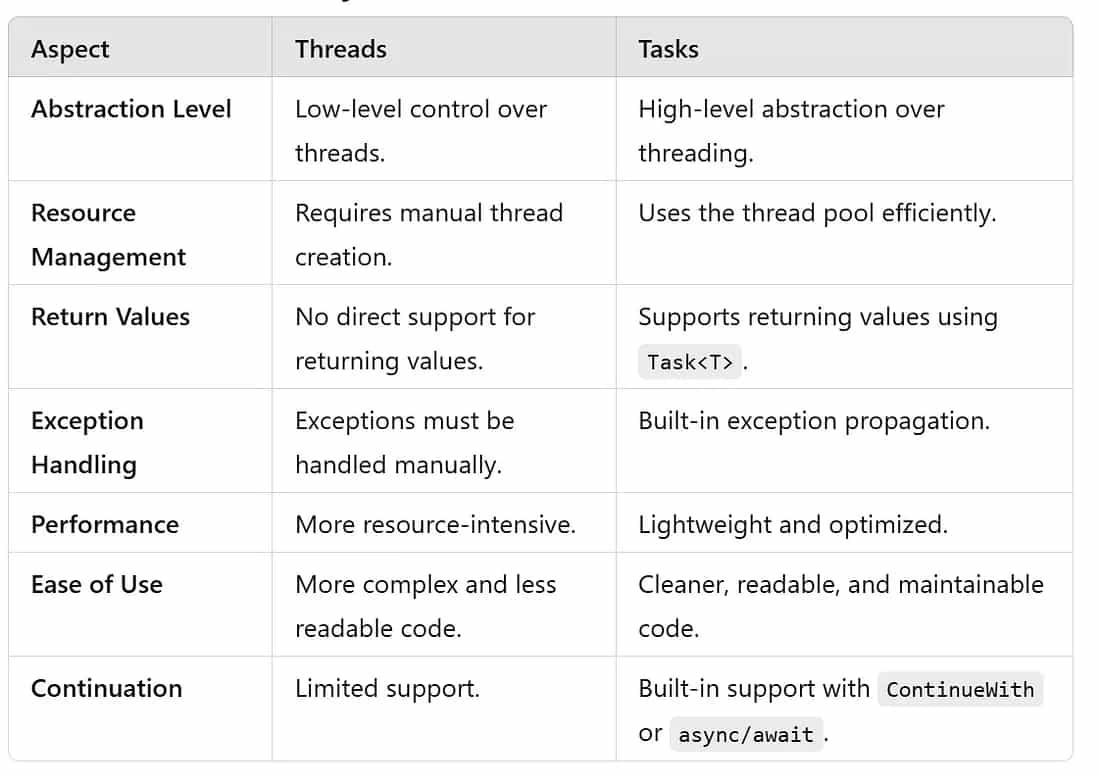The width and height of the screenshot is (1100, 776).
Task: Click the async/await code snippet
Action: (746, 734)
